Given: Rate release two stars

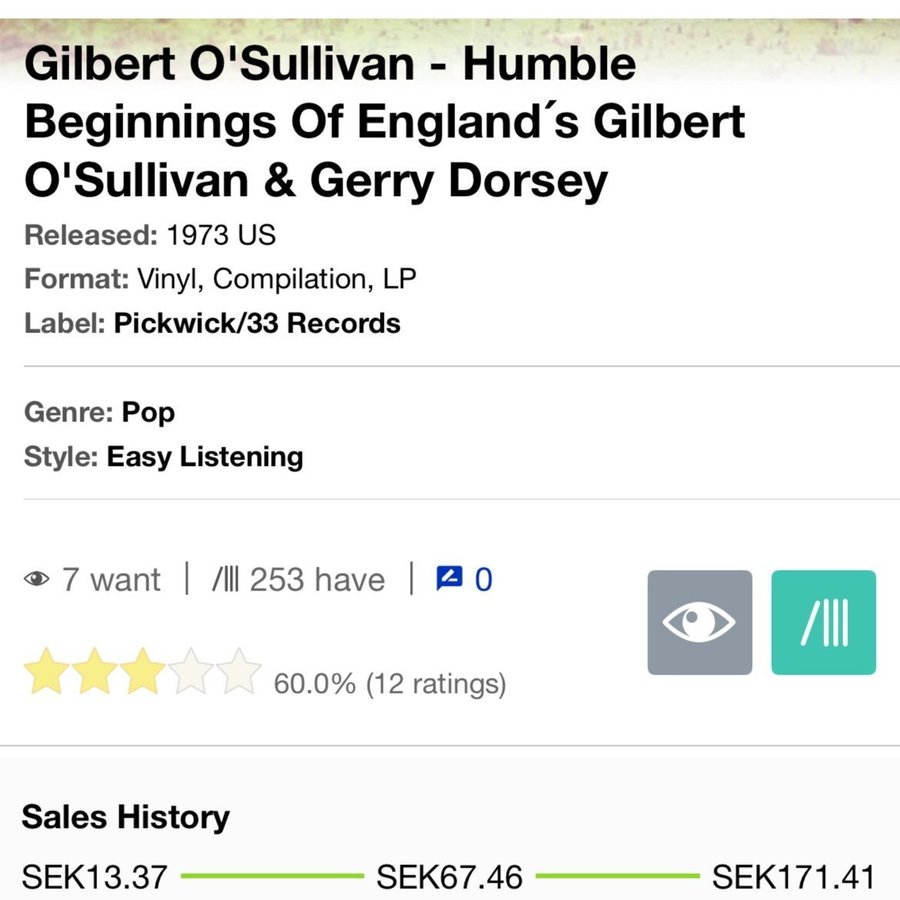Looking at the screenshot, I should 96,671.
